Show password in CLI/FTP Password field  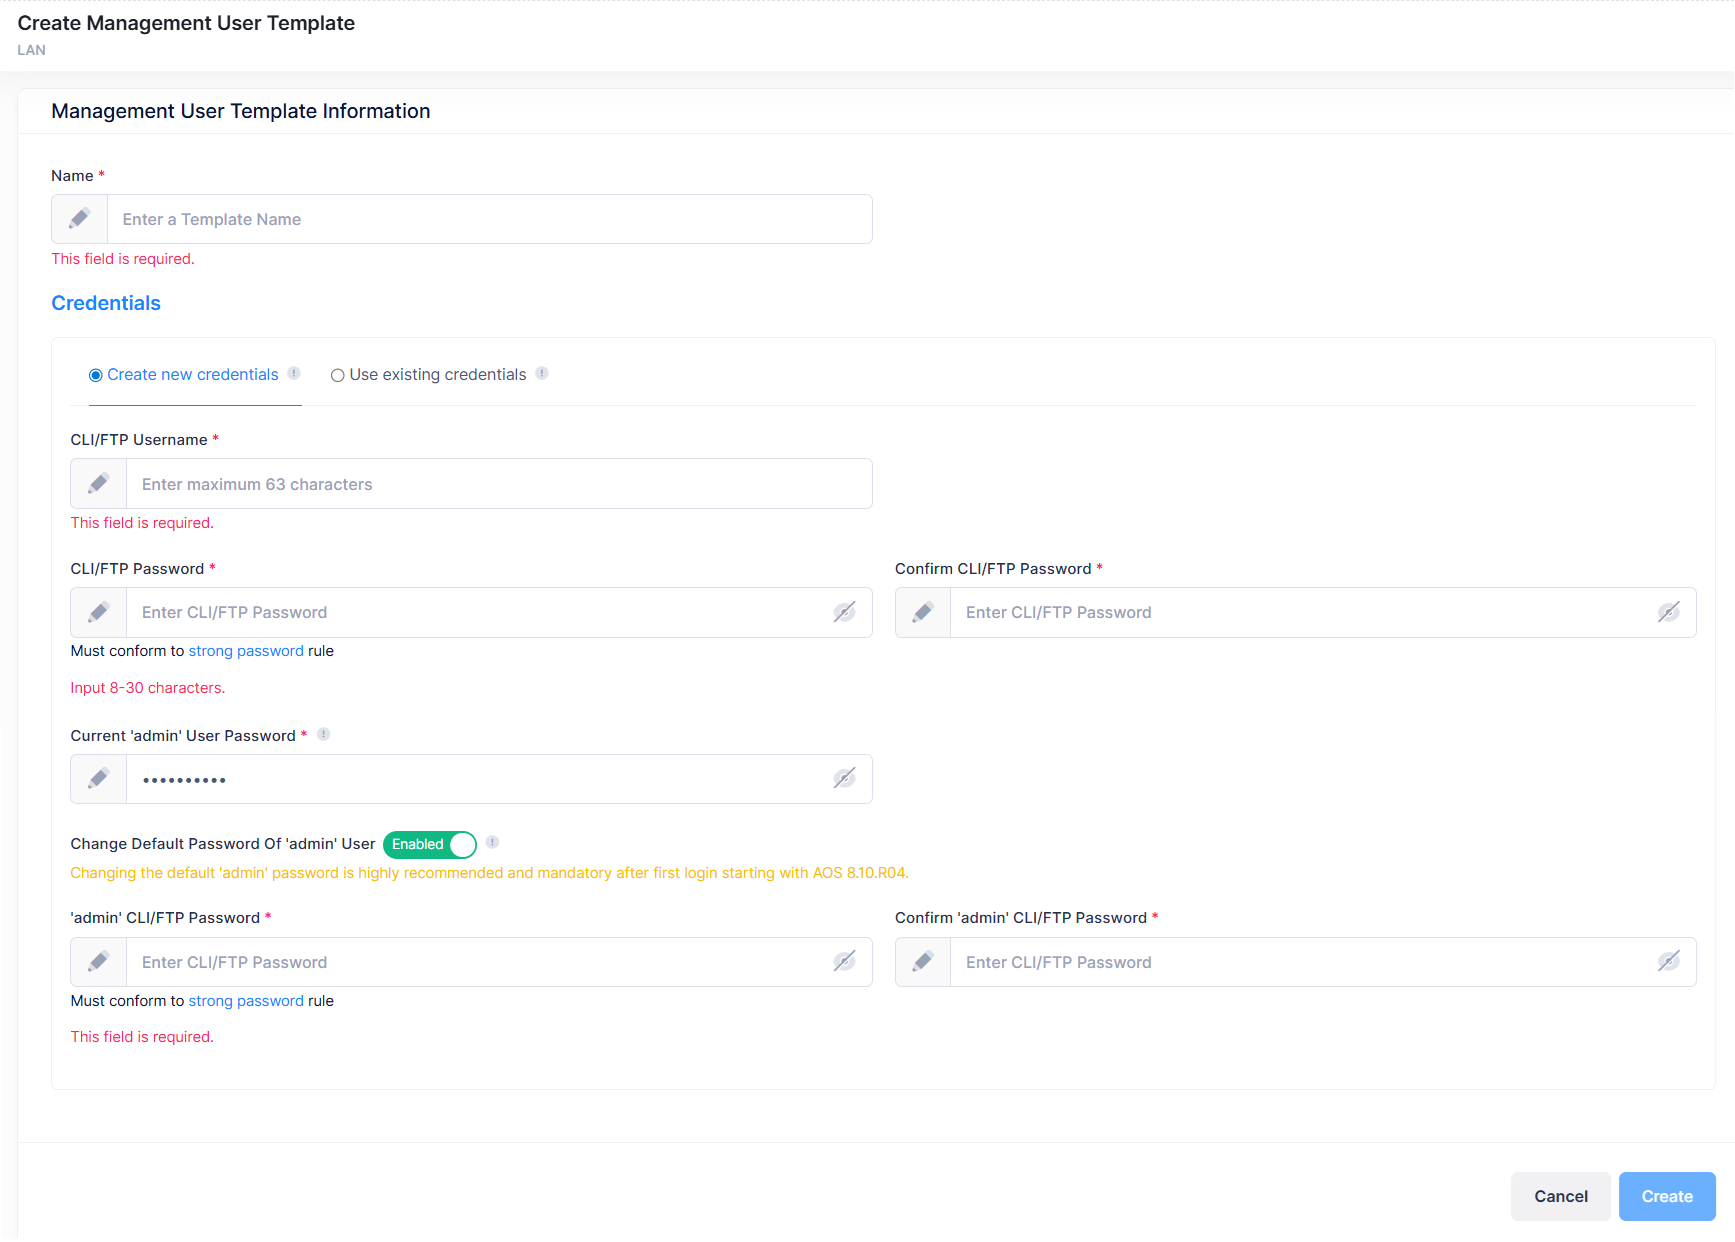coord(845,612)
